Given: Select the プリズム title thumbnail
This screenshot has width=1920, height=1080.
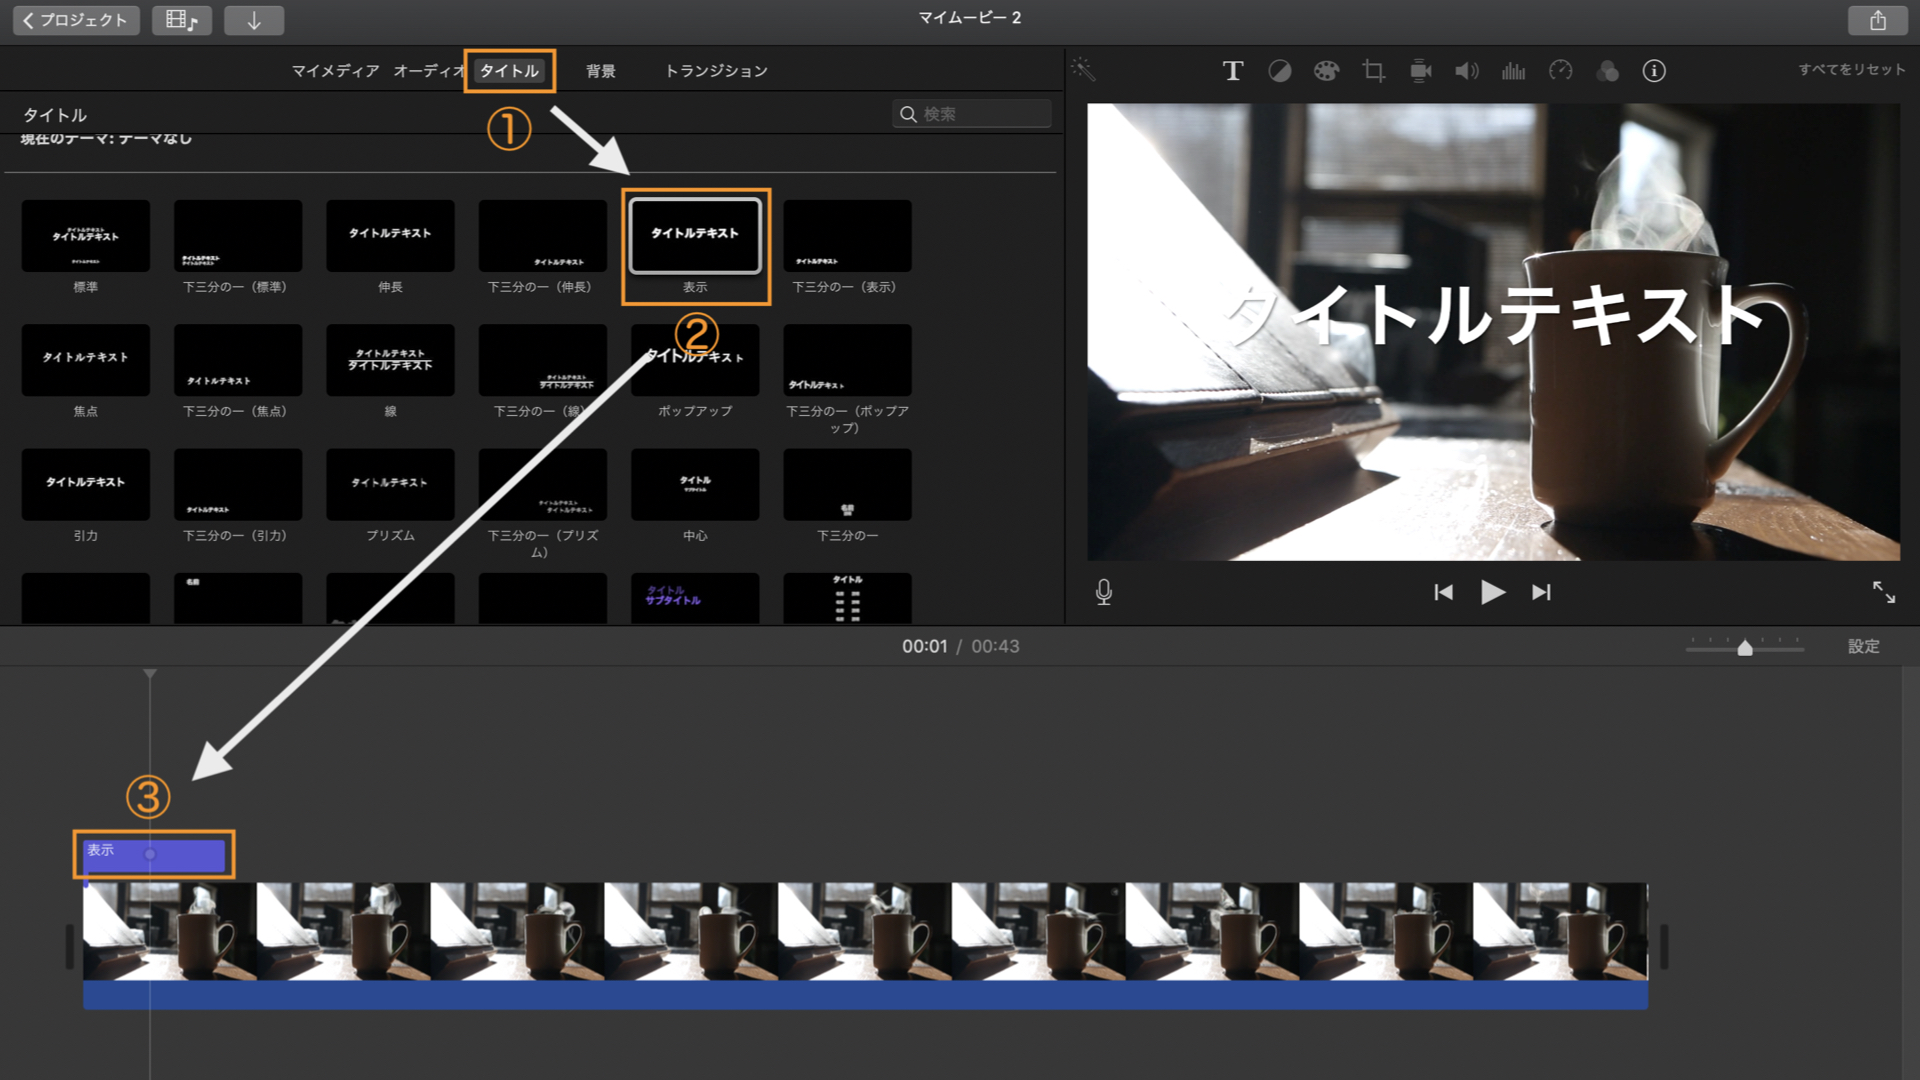Looking at the screenshot, I should pos(390,484).
